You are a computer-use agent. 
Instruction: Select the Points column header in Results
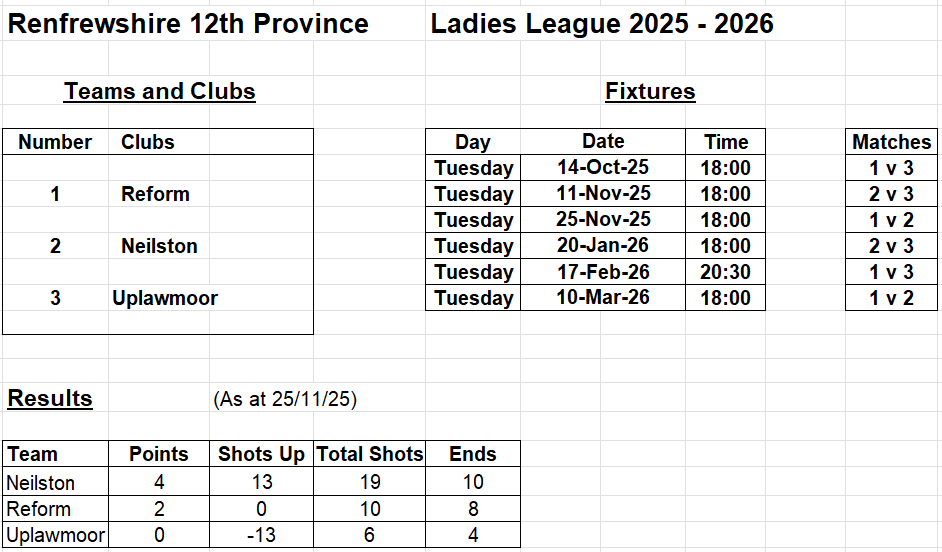tap(158, 454)
